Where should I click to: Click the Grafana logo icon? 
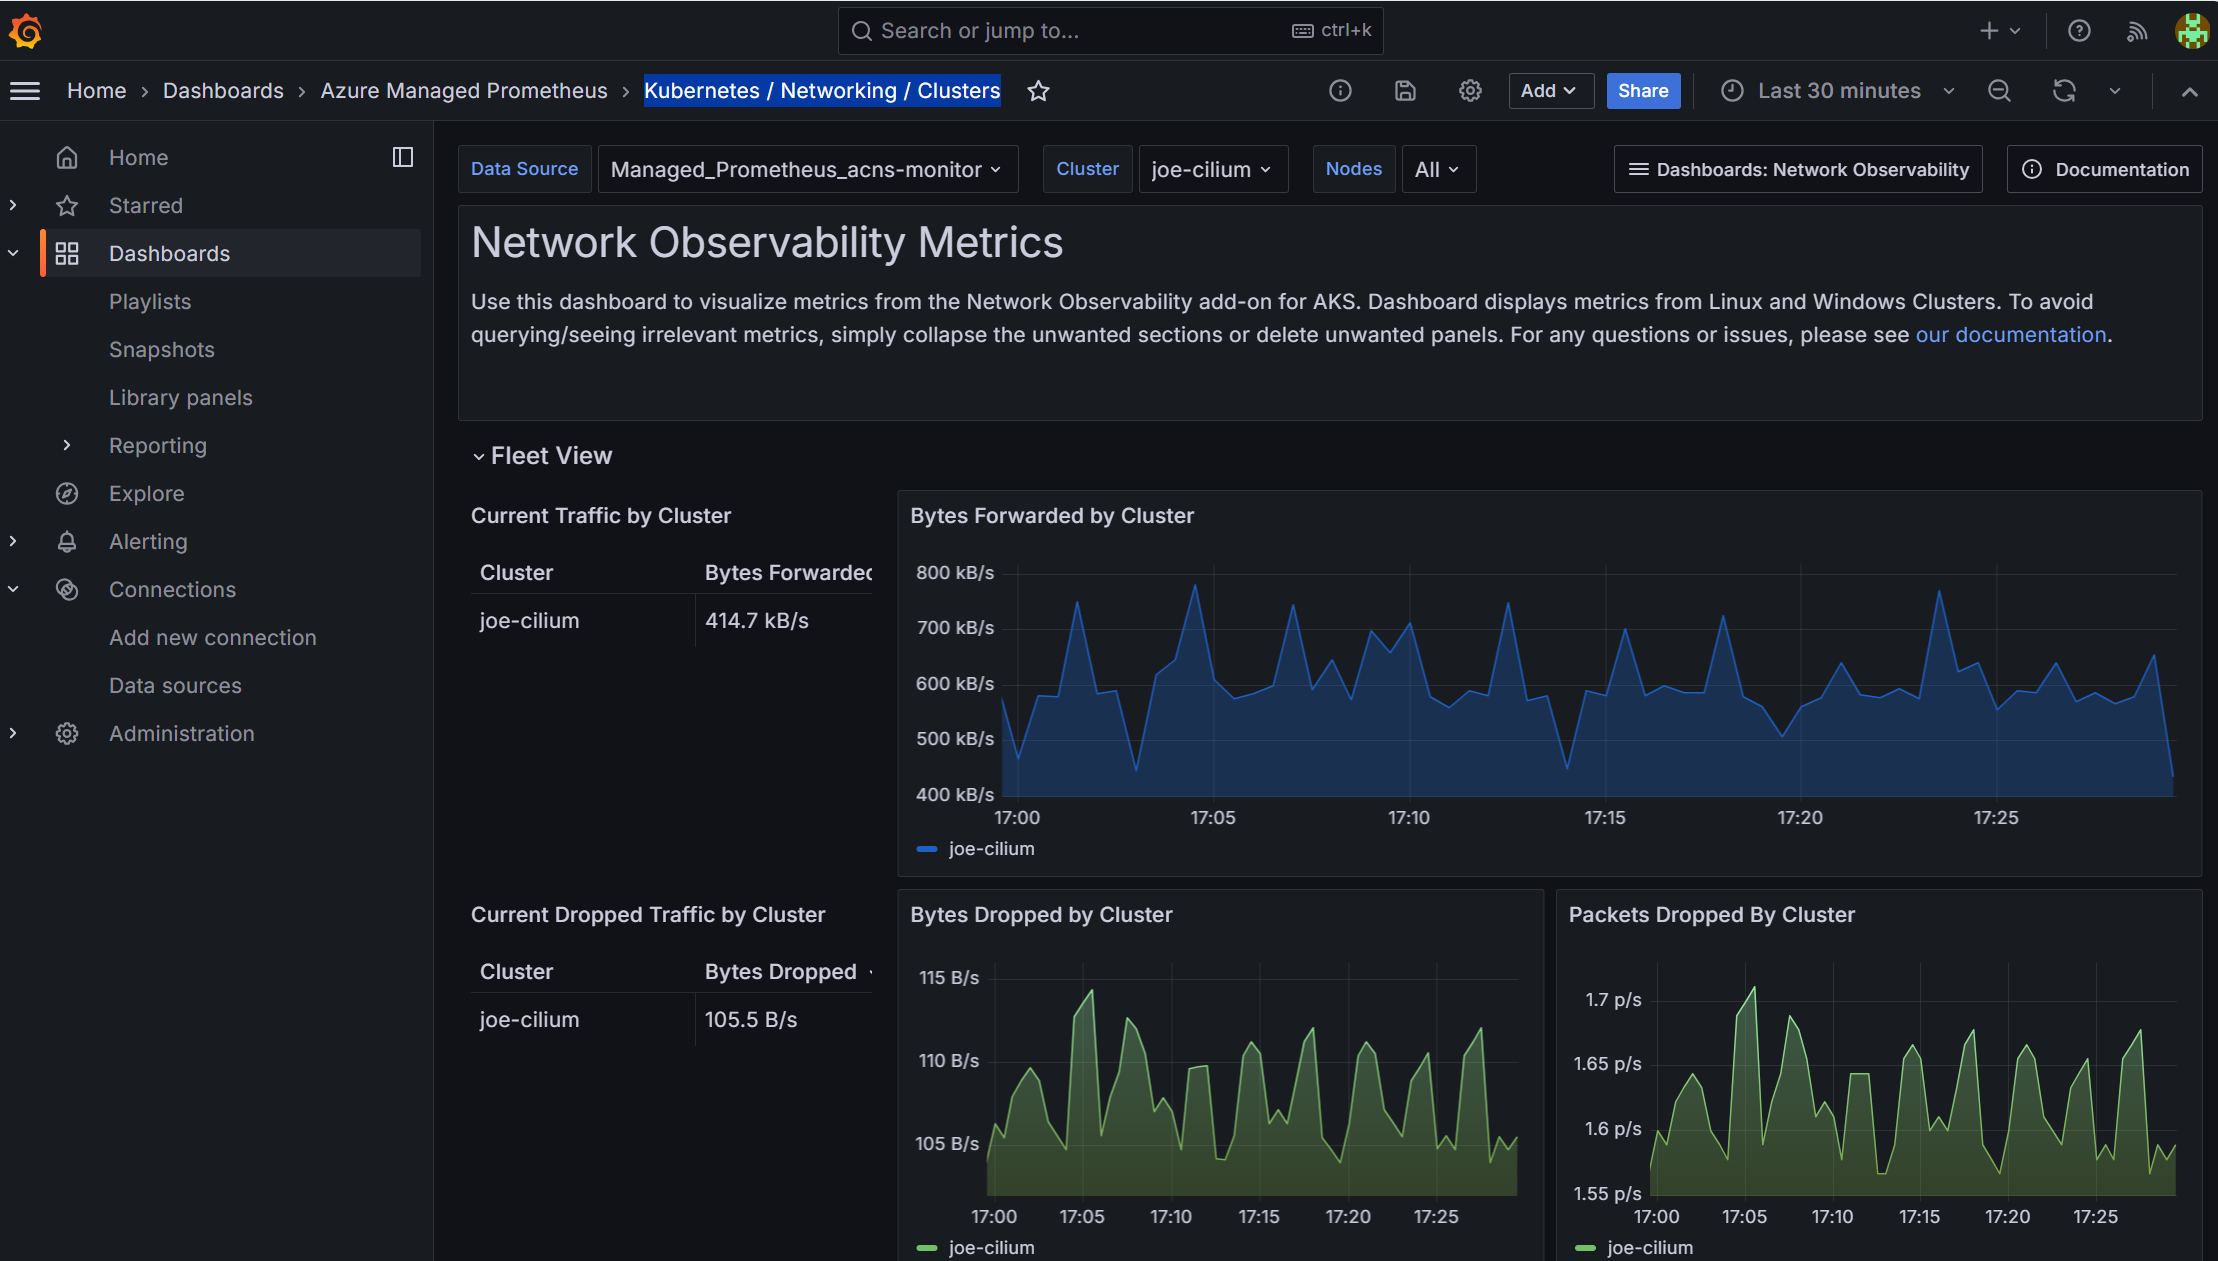click(25, 31)
